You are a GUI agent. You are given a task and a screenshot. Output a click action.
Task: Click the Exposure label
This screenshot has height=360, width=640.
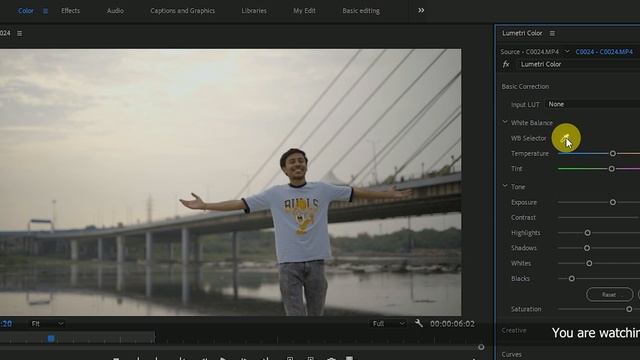click(524, 202)
